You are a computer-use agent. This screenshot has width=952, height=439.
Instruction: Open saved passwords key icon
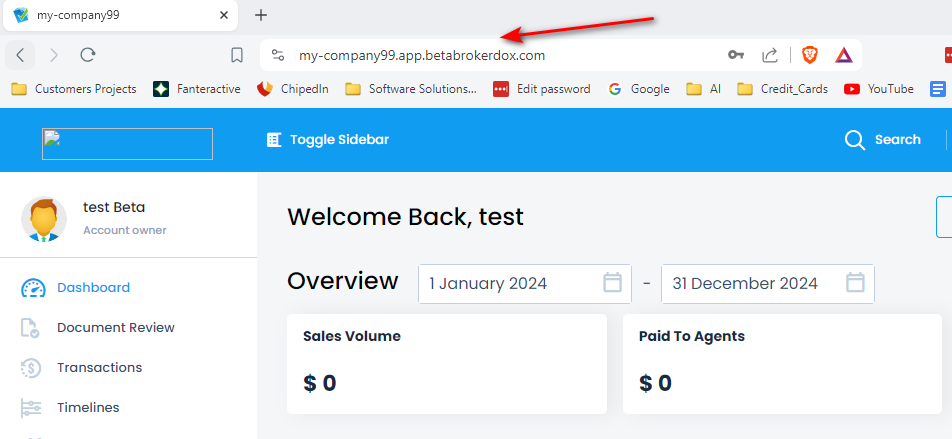click(x=736, y=55)
